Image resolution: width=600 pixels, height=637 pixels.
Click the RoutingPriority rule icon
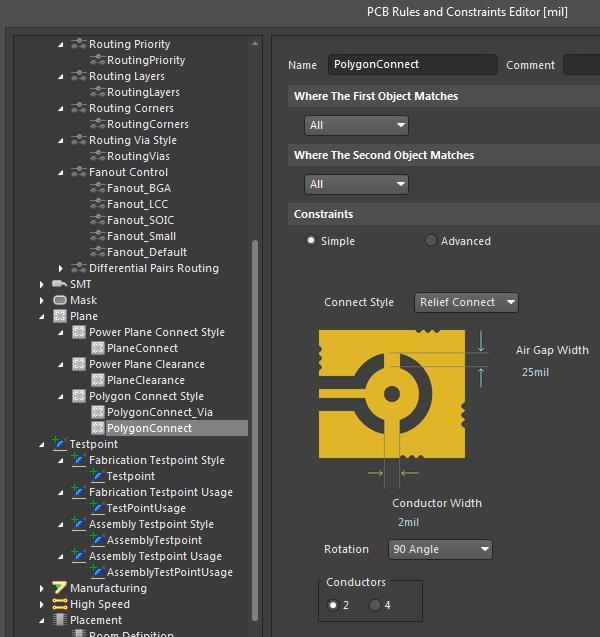pyautogui.click(x=97, y=60)
